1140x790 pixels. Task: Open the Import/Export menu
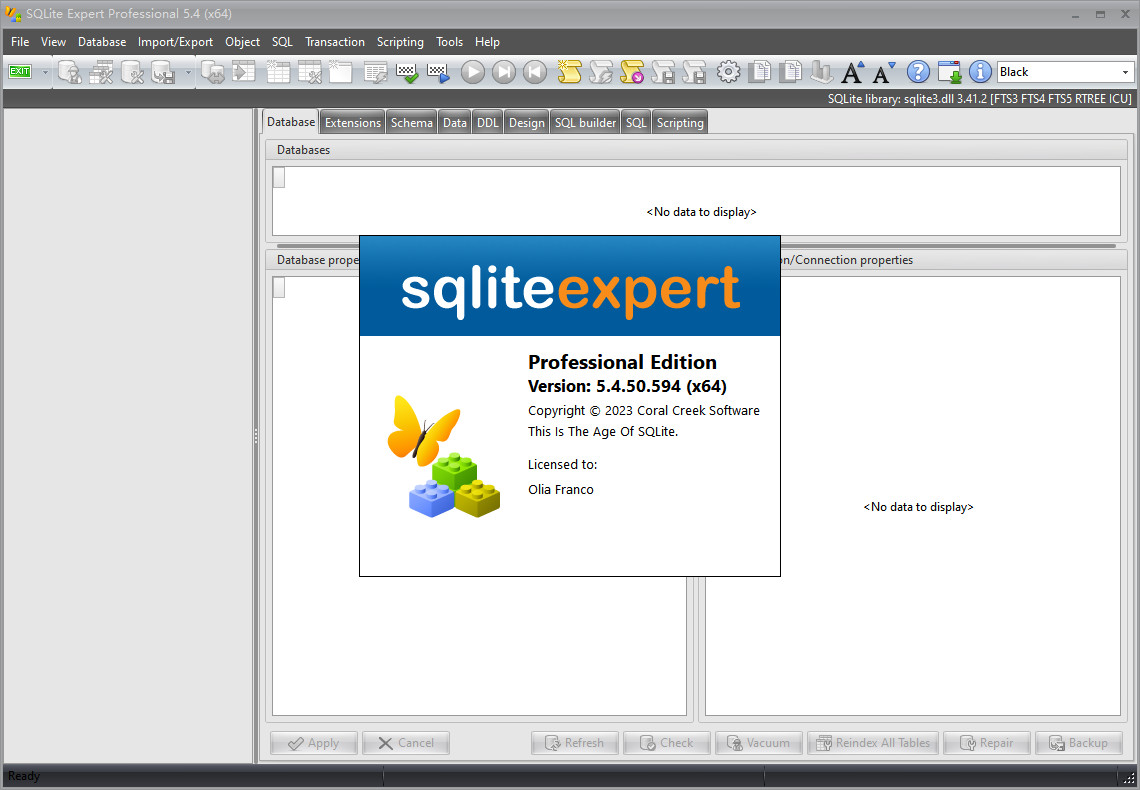tap(175, 42)
